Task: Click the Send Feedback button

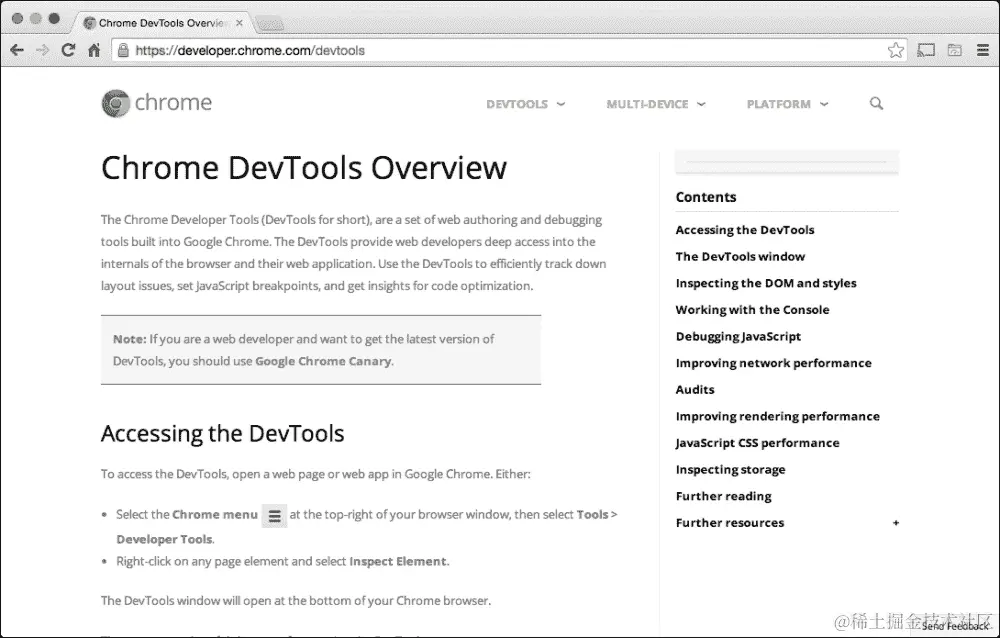Action: (x=954, y=627)
